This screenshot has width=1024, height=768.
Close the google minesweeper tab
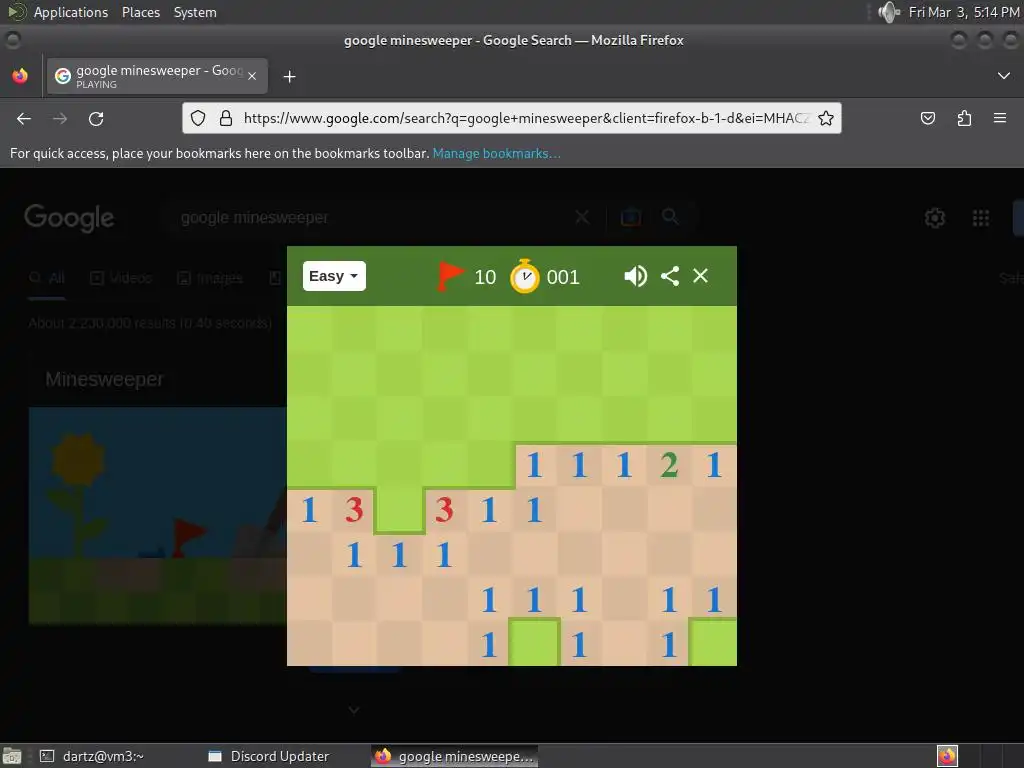(252, 76)
